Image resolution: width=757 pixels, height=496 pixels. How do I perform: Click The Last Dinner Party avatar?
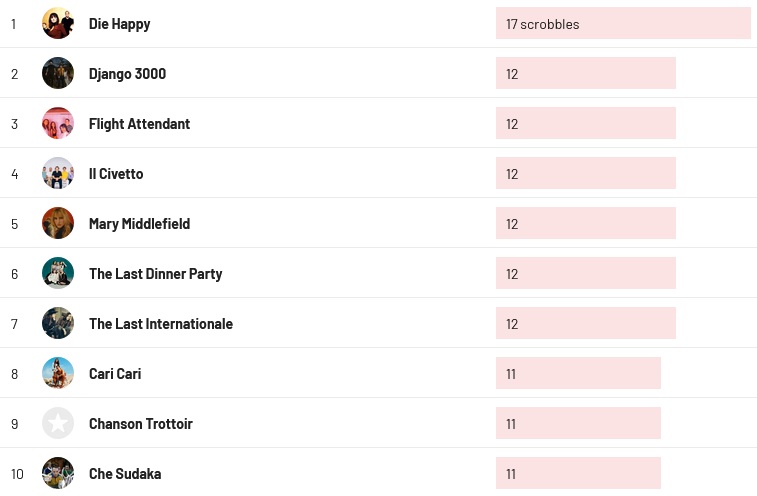tap(58, 273)
